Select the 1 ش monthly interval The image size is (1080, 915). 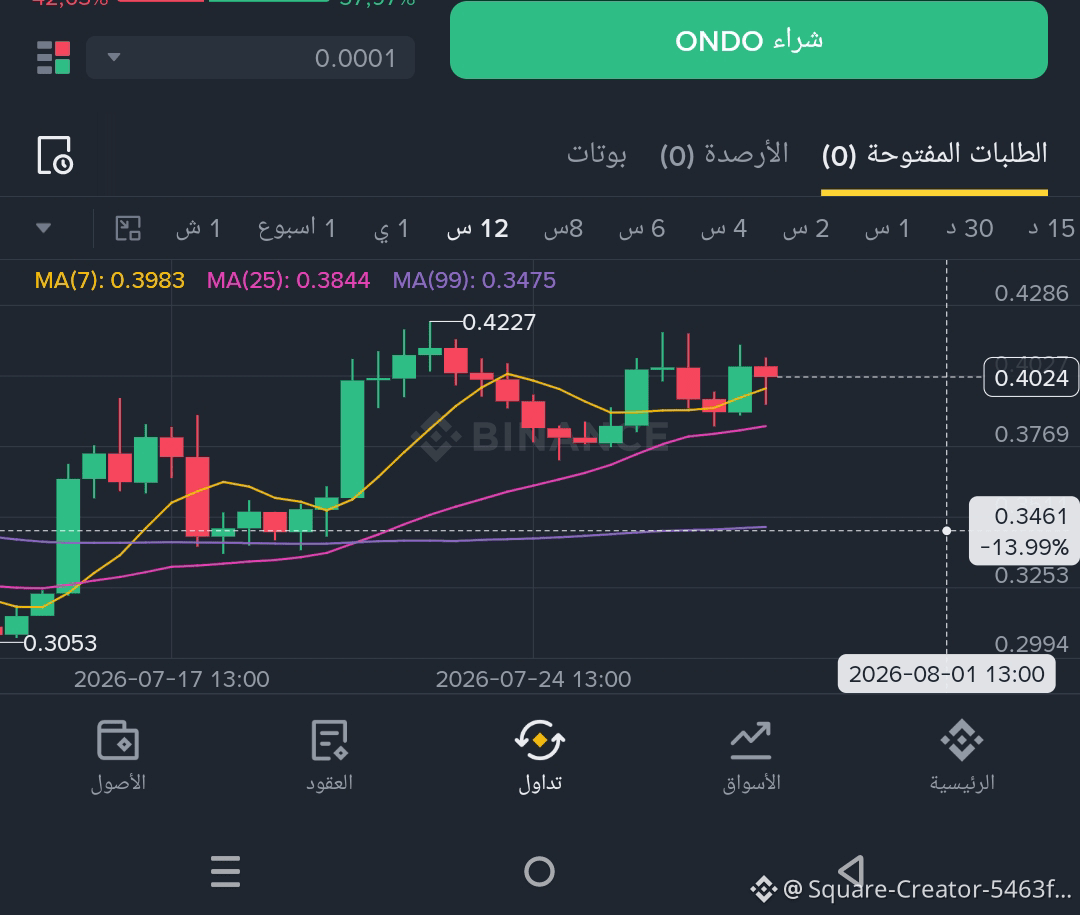pyautogui.click(x=198, y=228)
